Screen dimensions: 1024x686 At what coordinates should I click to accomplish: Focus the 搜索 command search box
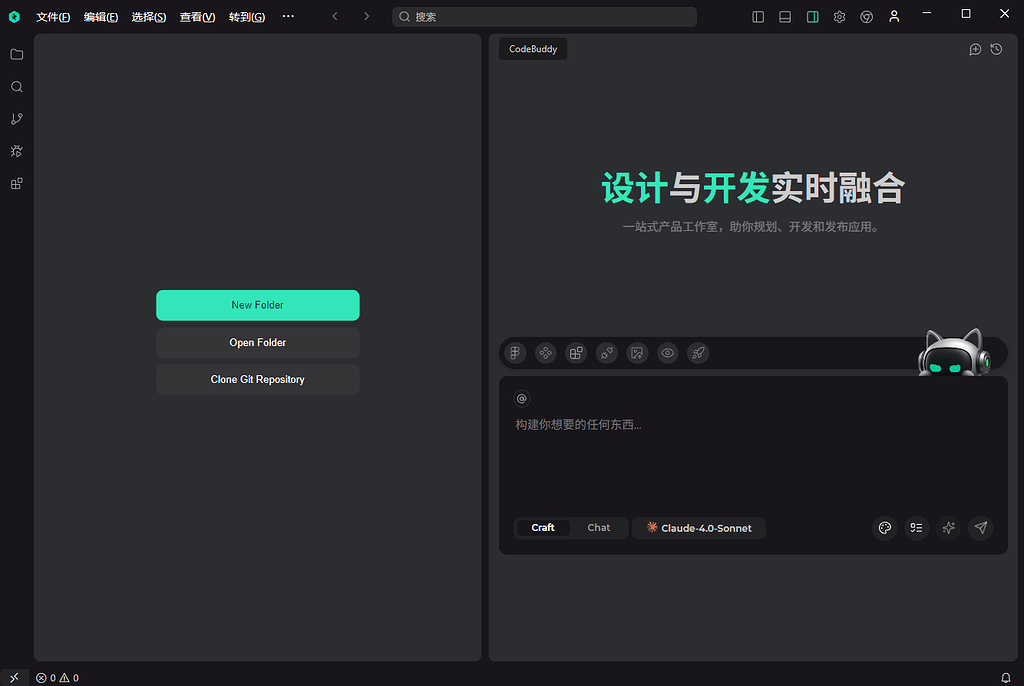(544, 17)
